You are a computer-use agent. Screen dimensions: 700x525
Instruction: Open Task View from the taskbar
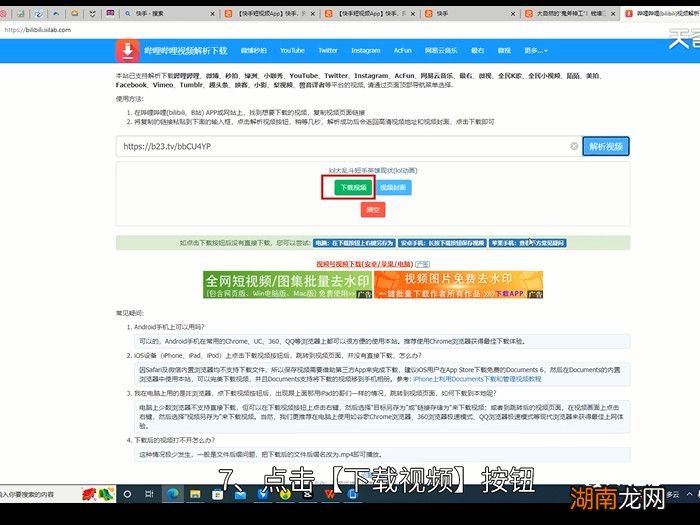click(x=150, y=494)
